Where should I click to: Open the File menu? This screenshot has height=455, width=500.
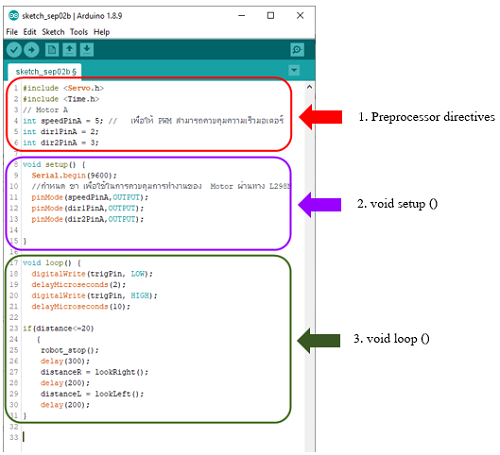pos(12,32)
